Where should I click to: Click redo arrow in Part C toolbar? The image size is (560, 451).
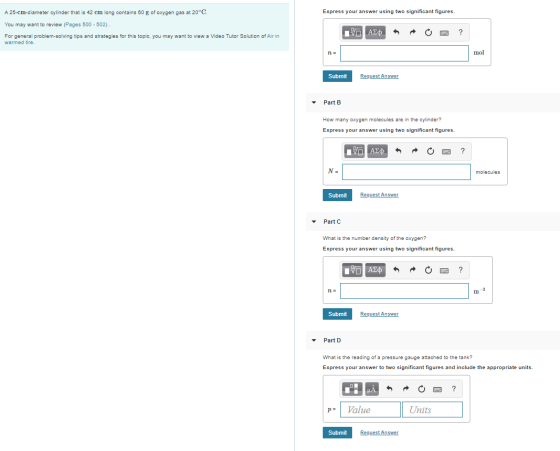pyautogui.click(x=412, y=270)
